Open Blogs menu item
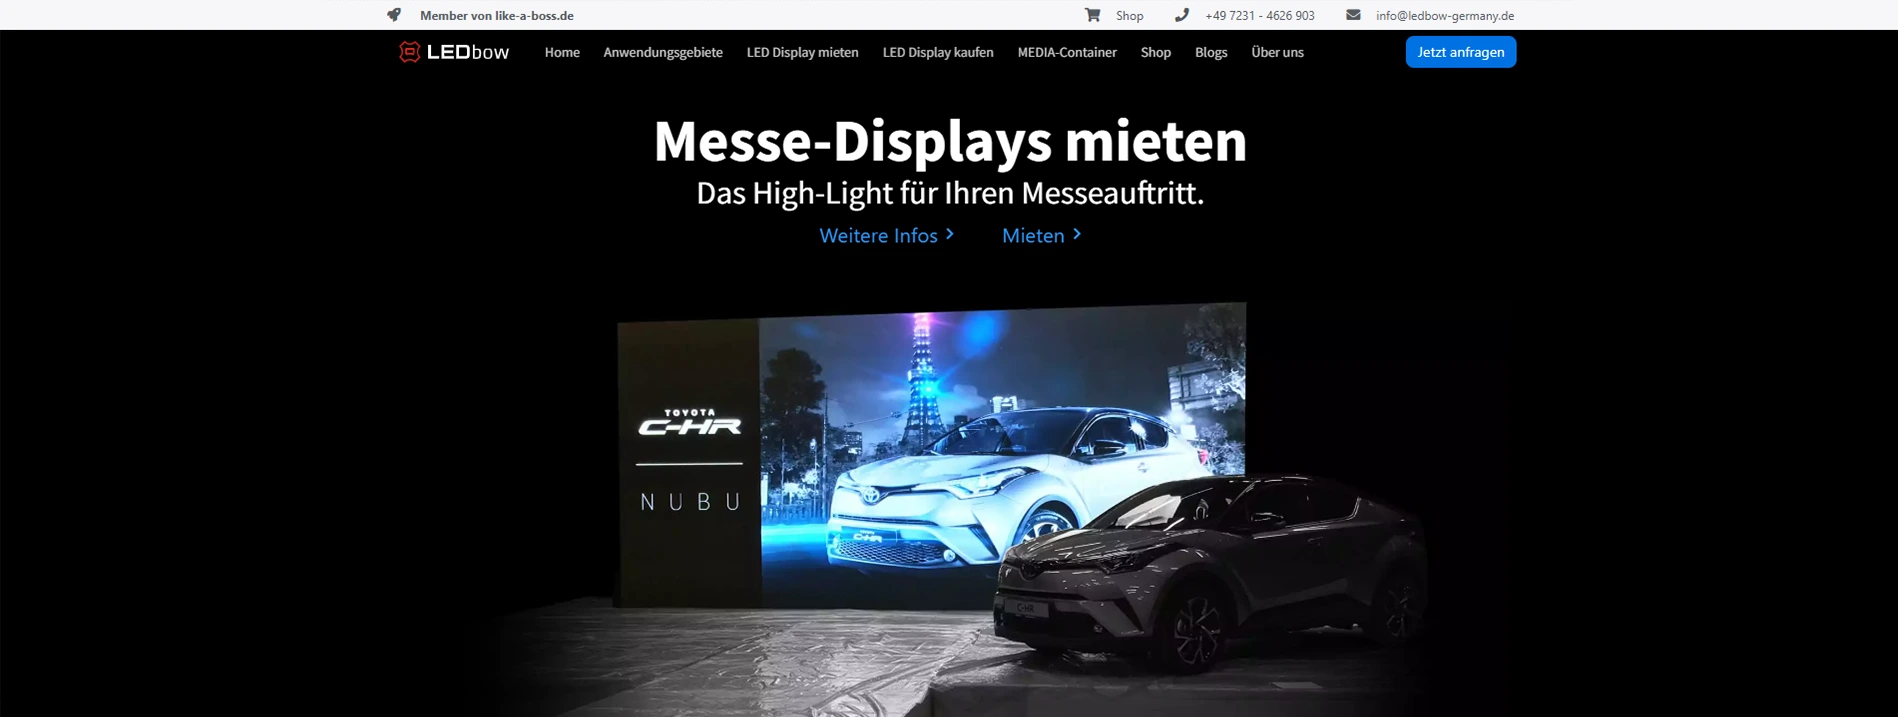The height and width of the screenshot is (717, 1898). (x=1211, y=52)
